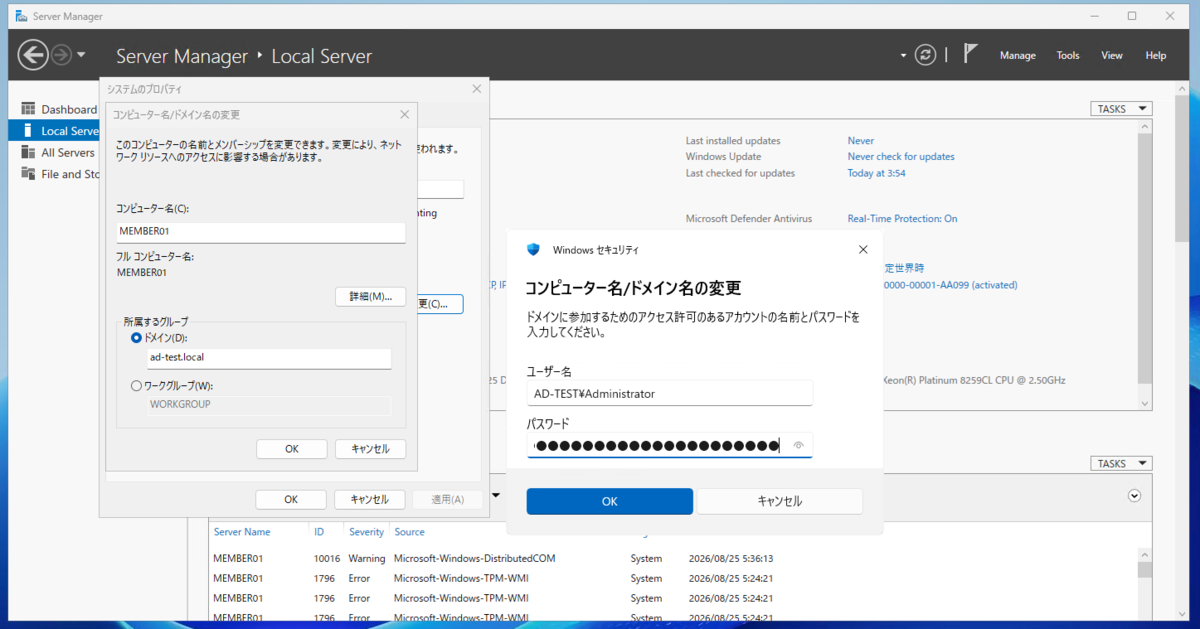Select the ワークグループ(W) radio button
The height and width of the screenshot is (629, 1200).
[137, 385]
